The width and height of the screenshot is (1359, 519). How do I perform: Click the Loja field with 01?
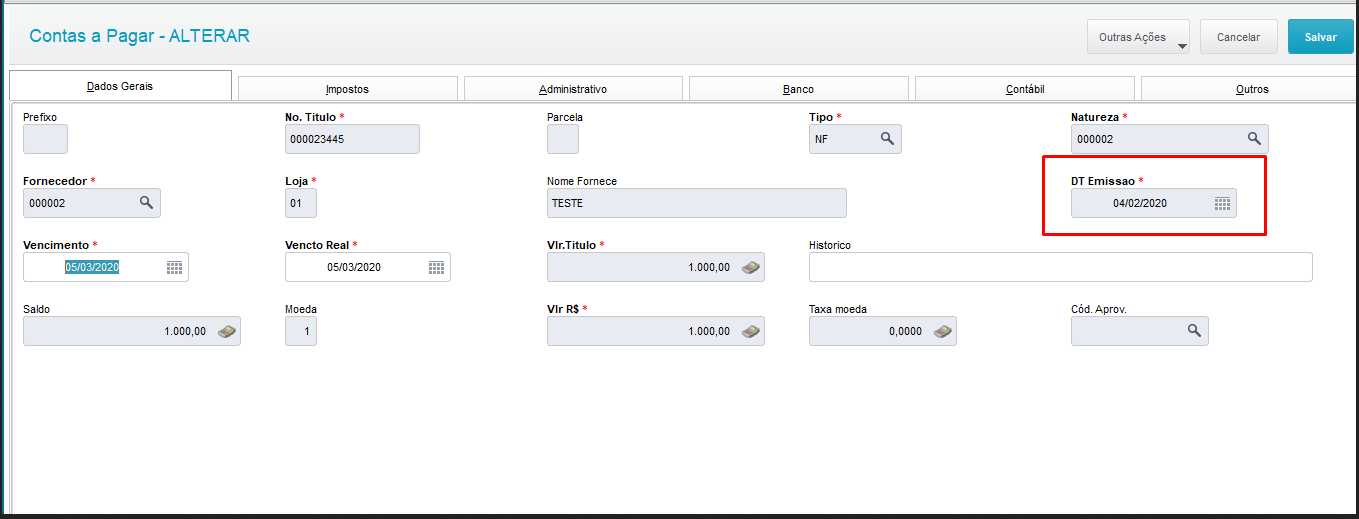tap(301, 203)
